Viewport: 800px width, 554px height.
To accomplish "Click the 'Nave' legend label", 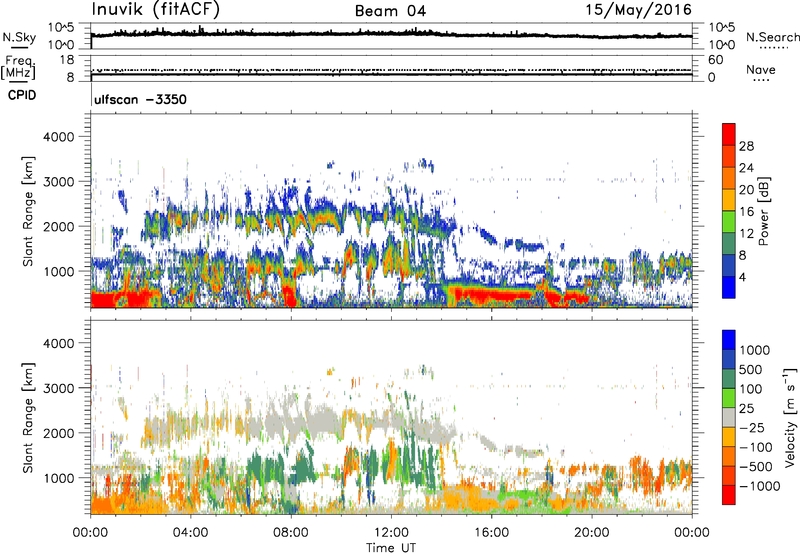I will pos(761,69).
